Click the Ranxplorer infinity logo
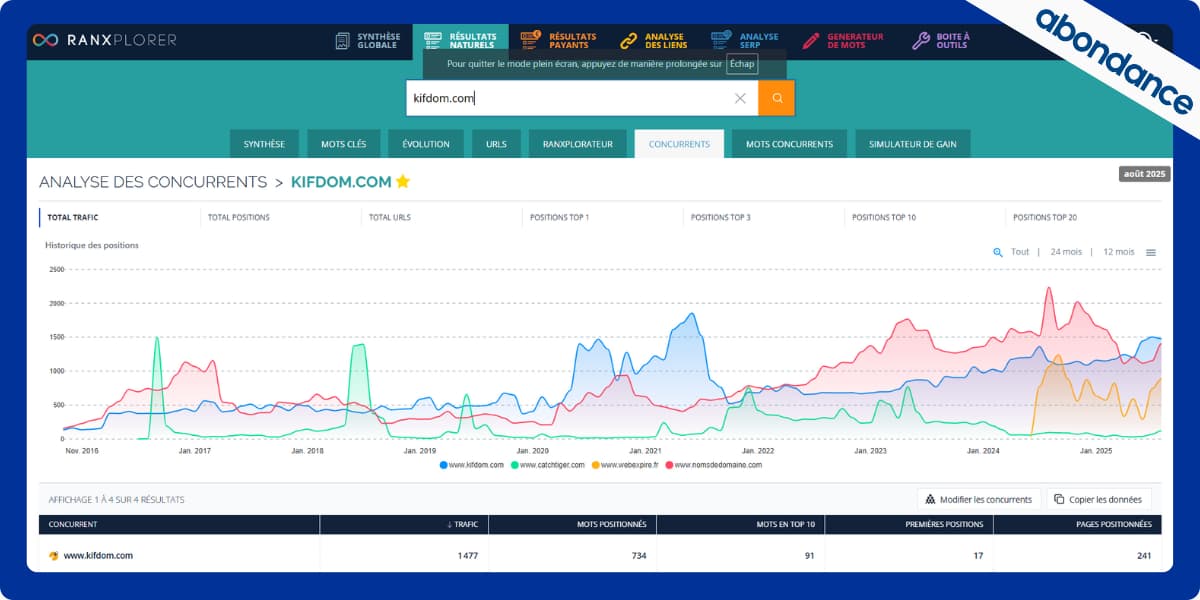 click(44, 40)
